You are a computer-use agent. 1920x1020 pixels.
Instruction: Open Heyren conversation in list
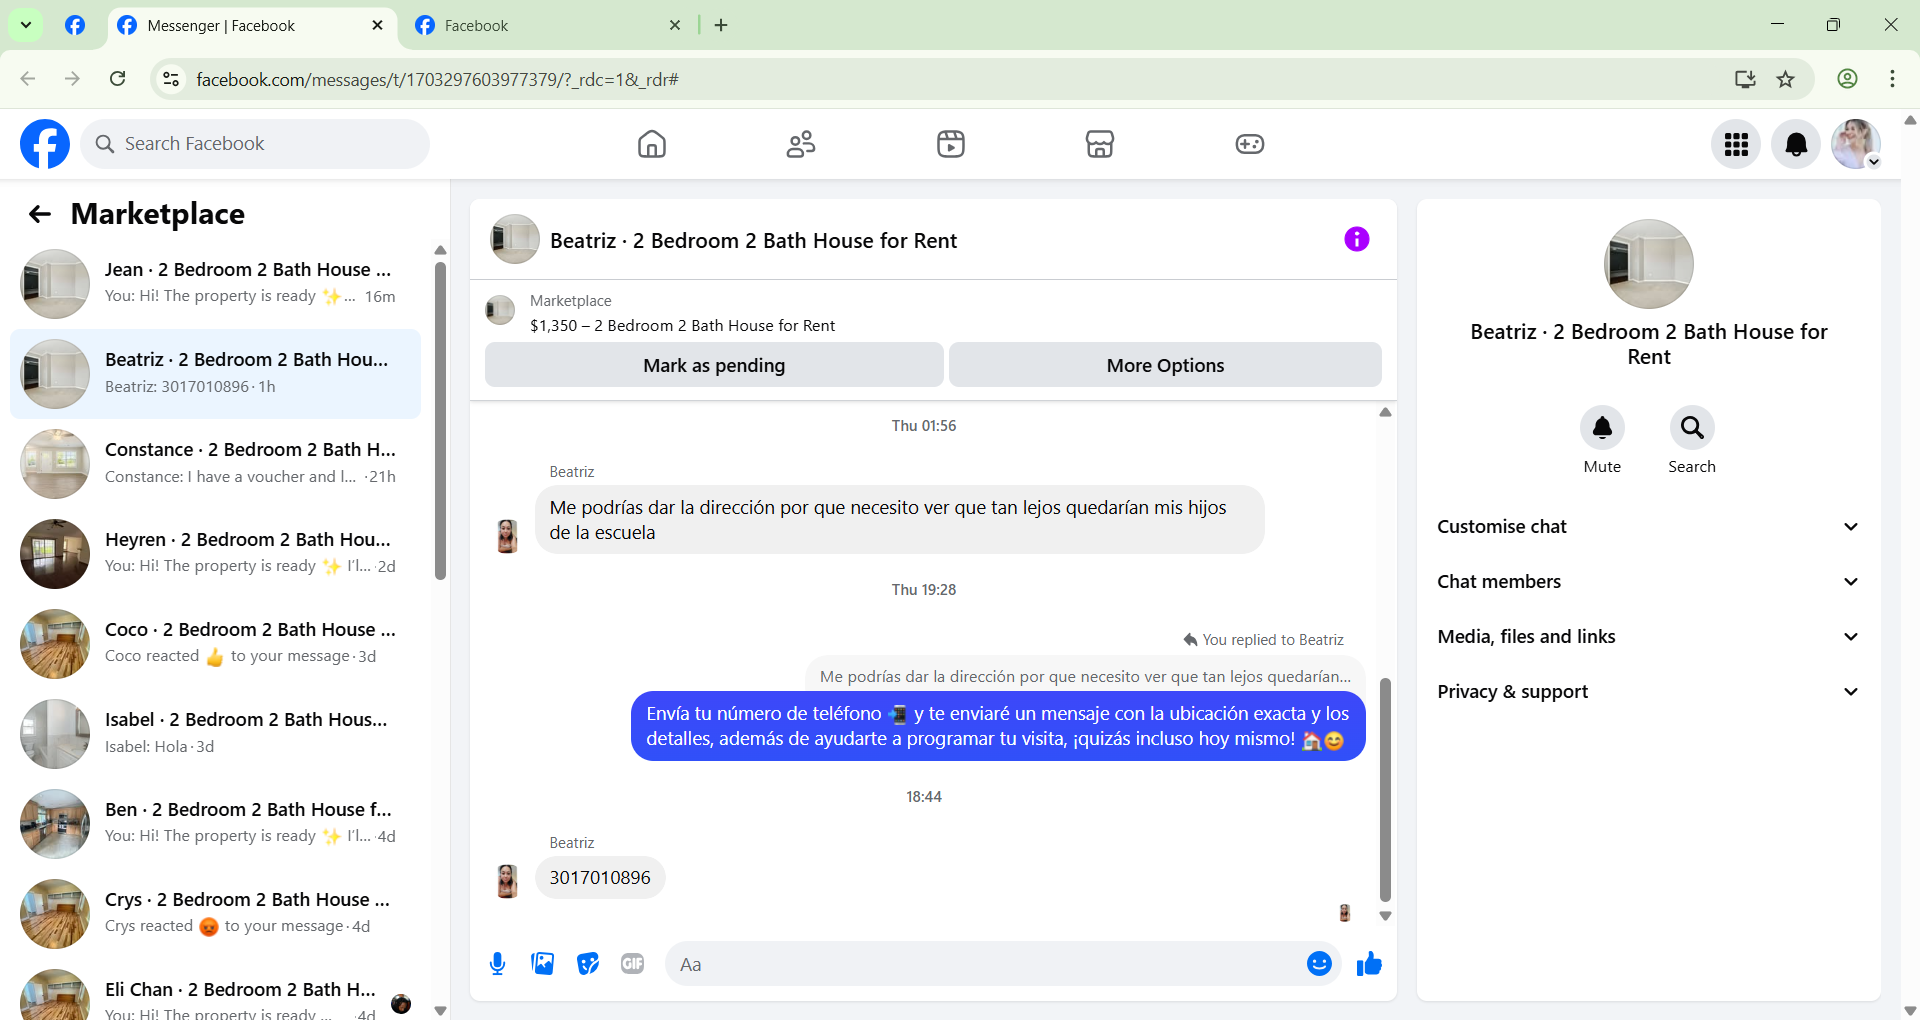tap(215, 554)
